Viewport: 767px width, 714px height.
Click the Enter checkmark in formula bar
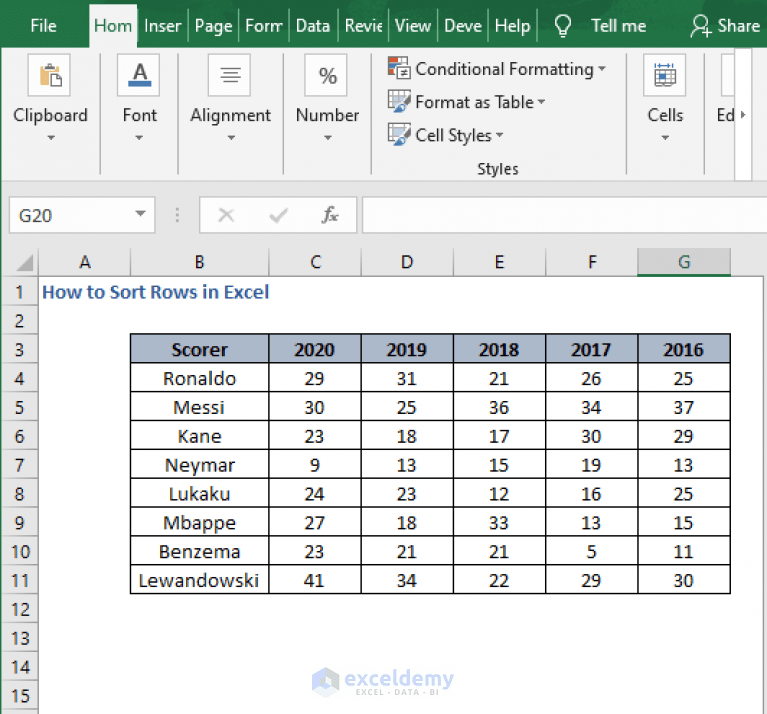click(x=278, y=215)
